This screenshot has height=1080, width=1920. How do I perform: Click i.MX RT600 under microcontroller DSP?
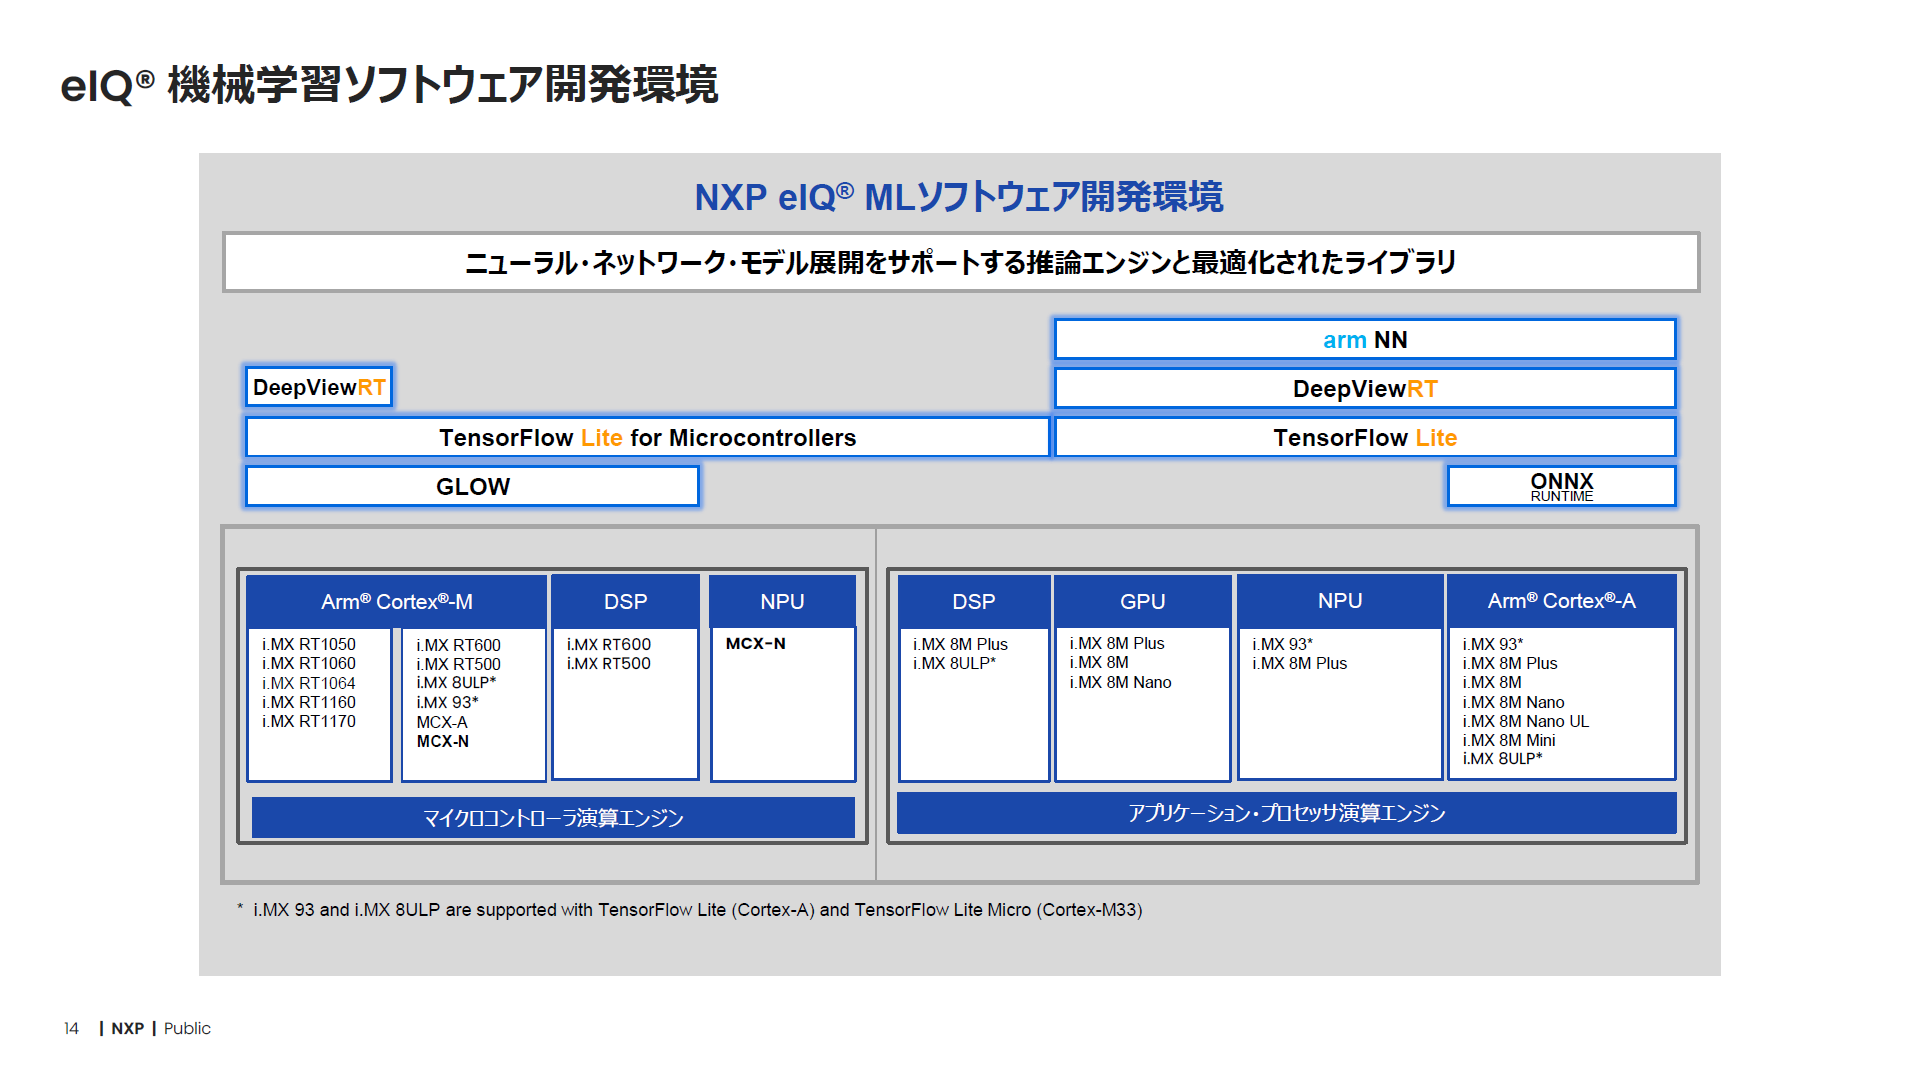tap(609, 644)
